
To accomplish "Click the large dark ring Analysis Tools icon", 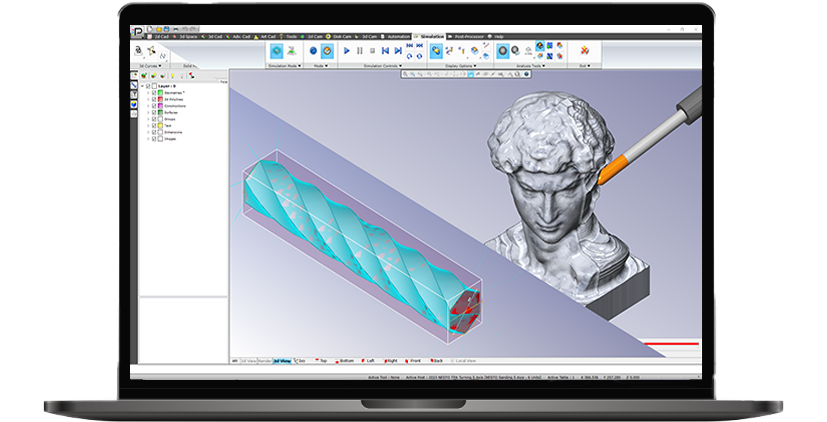I will click(x=503, y=51).
